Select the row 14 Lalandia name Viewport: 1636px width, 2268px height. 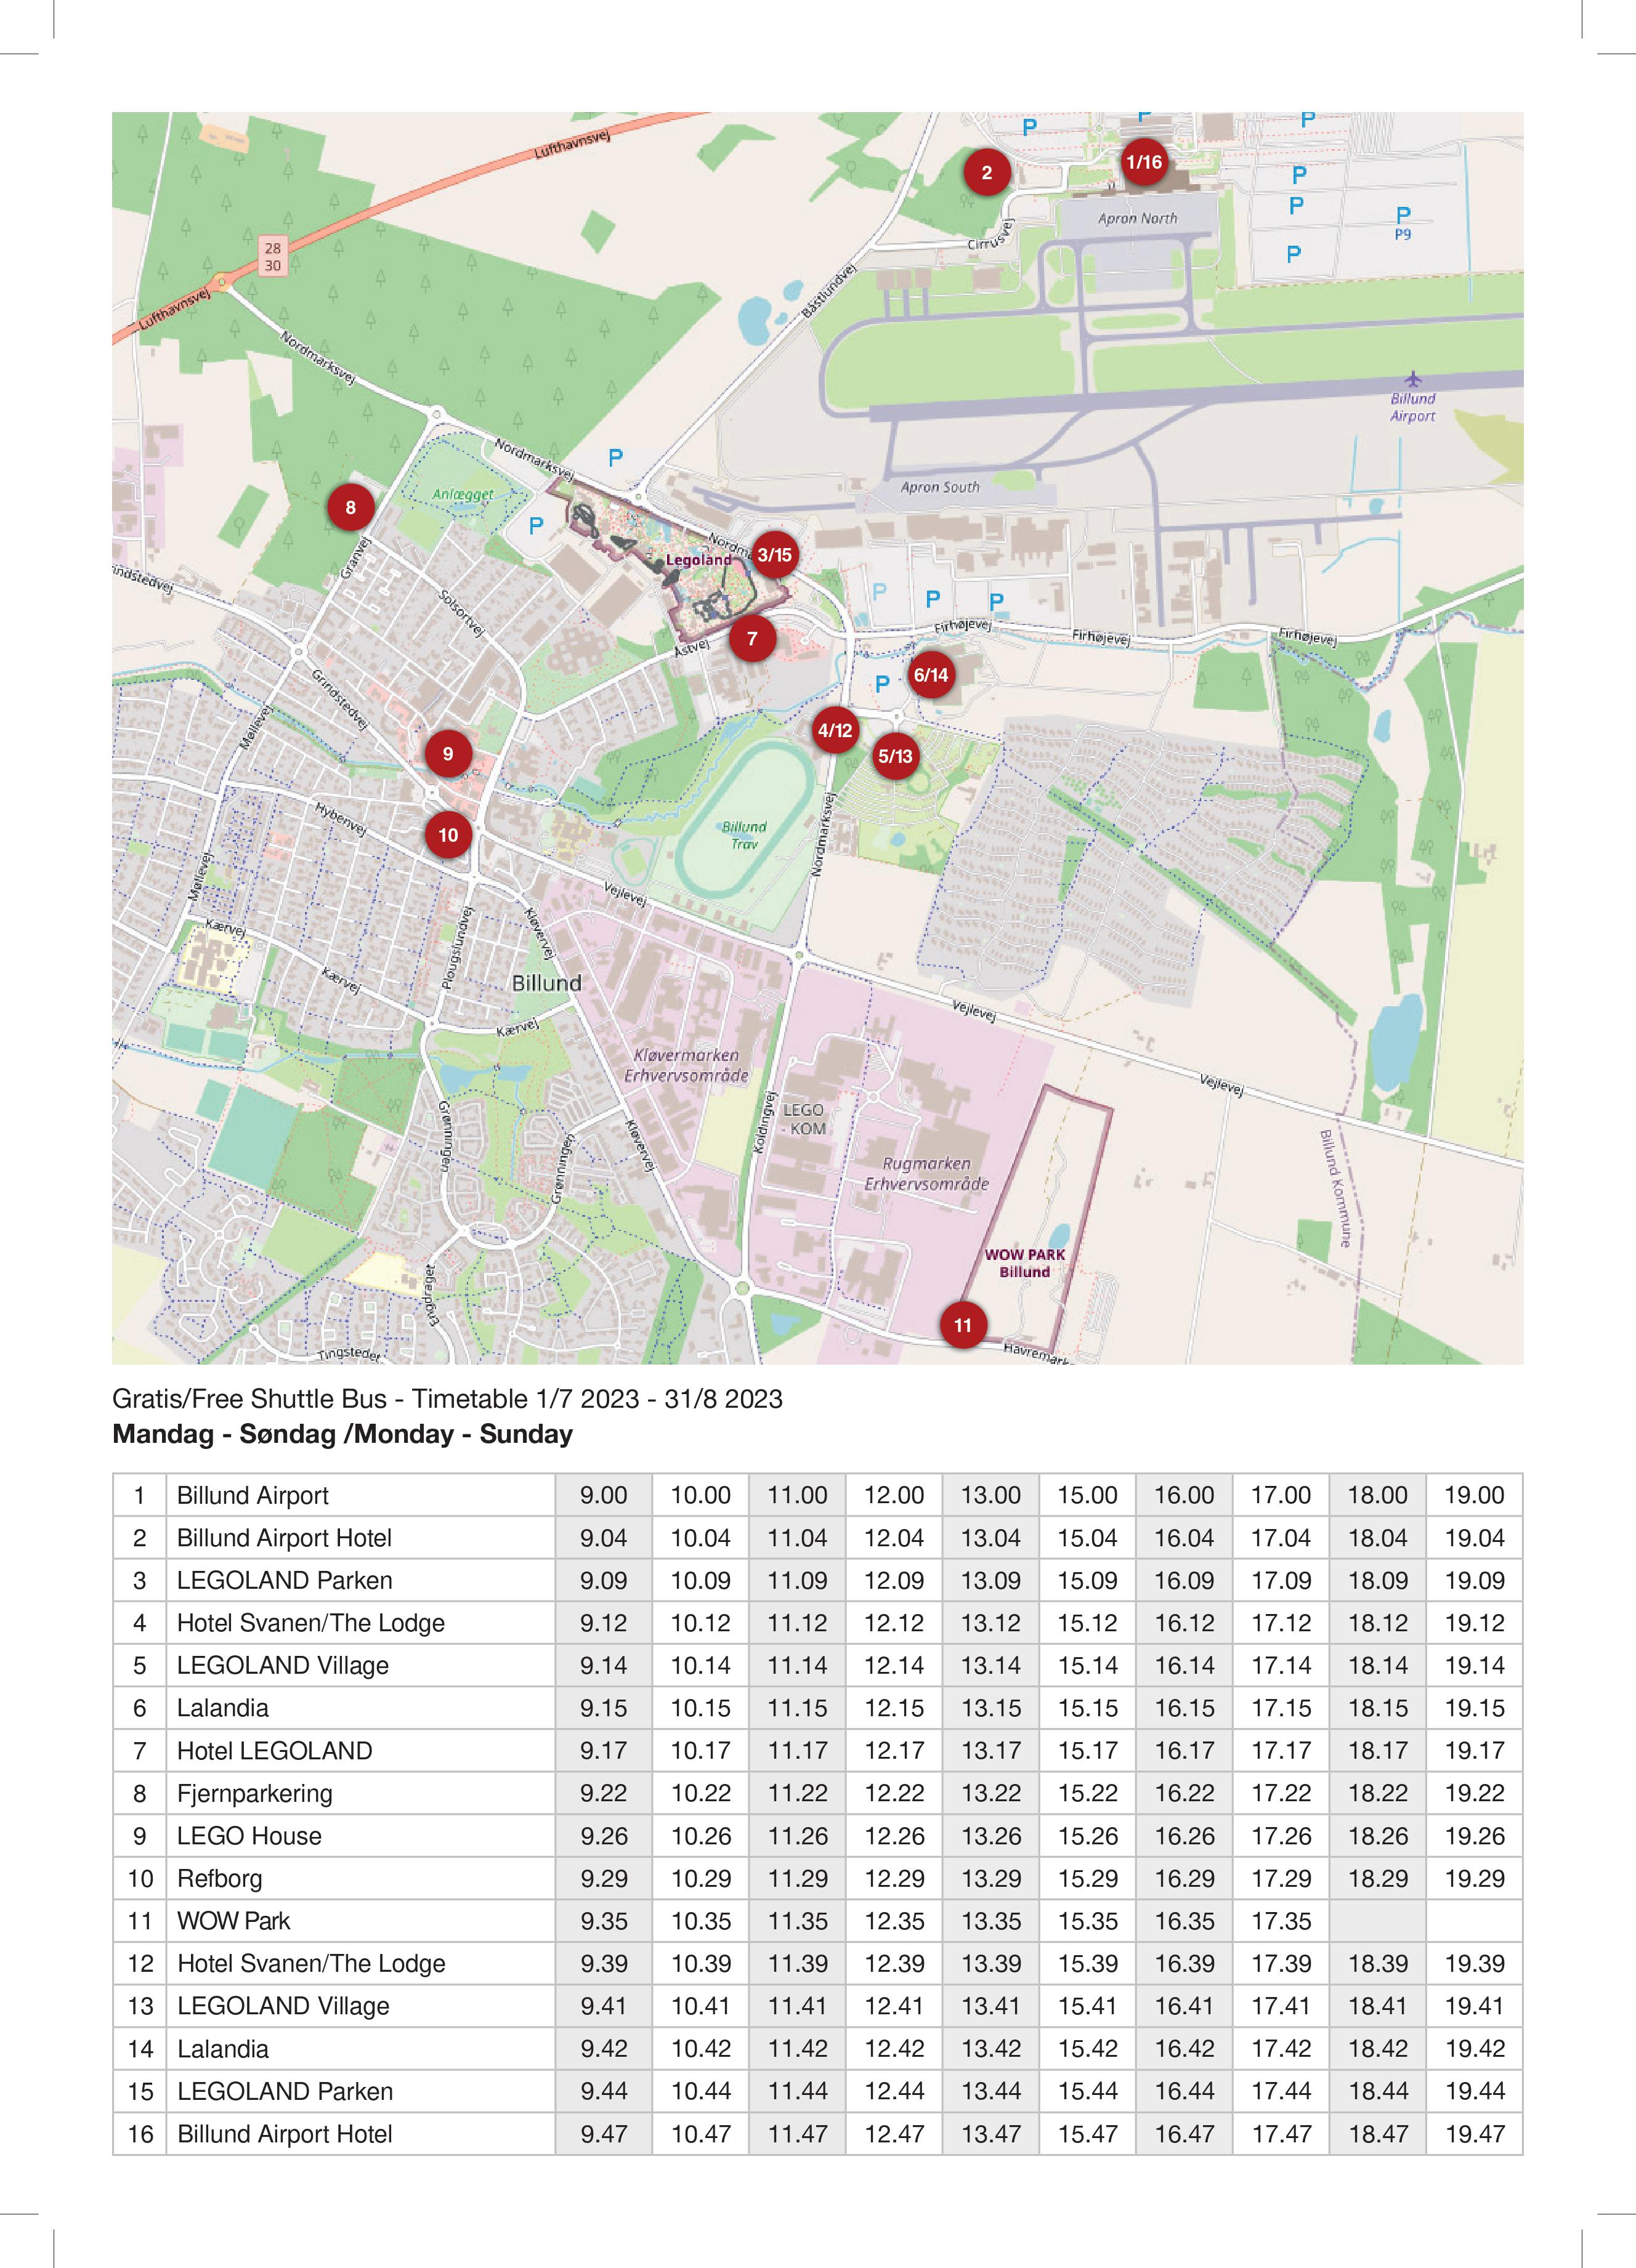point(223,2049)
